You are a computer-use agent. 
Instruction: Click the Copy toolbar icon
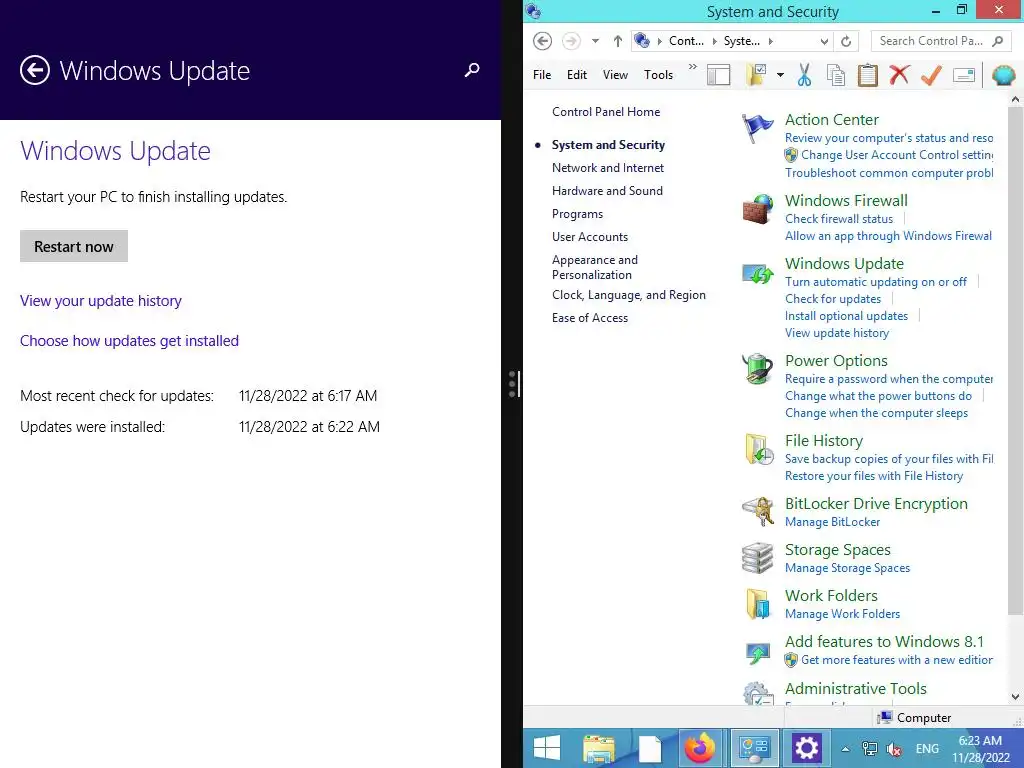(836, 75)
